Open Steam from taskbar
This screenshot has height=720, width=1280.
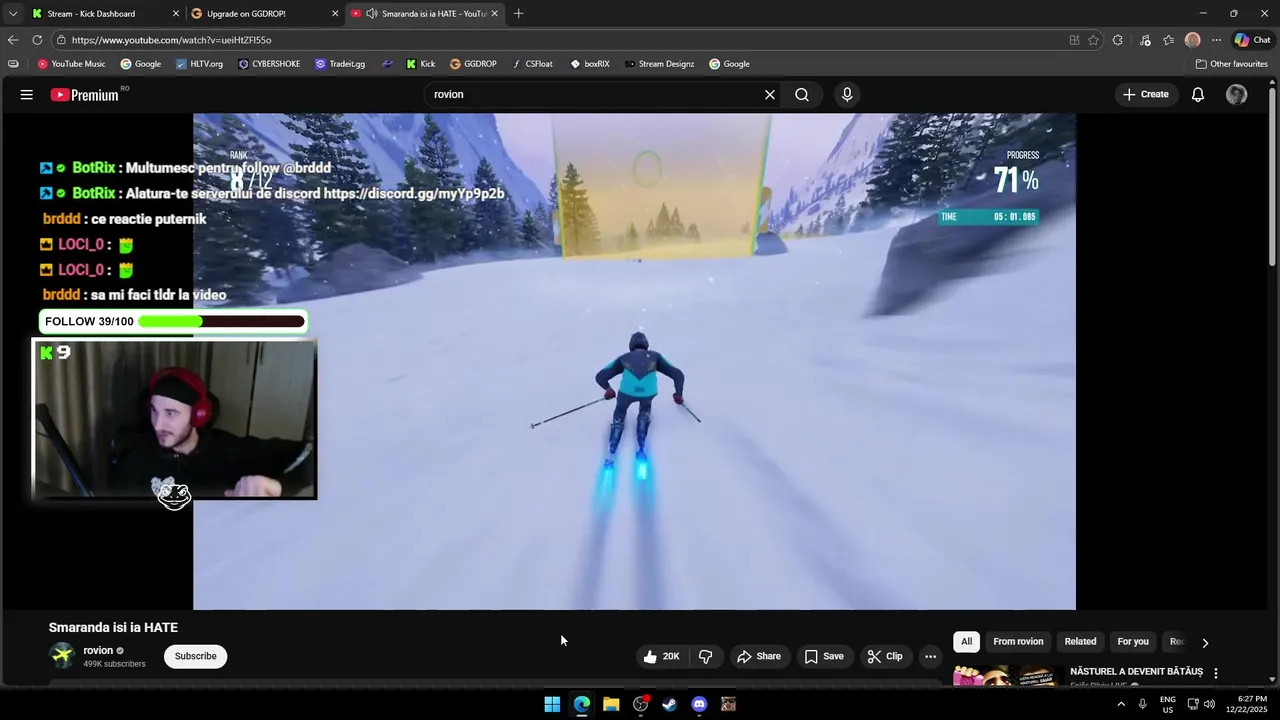[x=669, y=704]
